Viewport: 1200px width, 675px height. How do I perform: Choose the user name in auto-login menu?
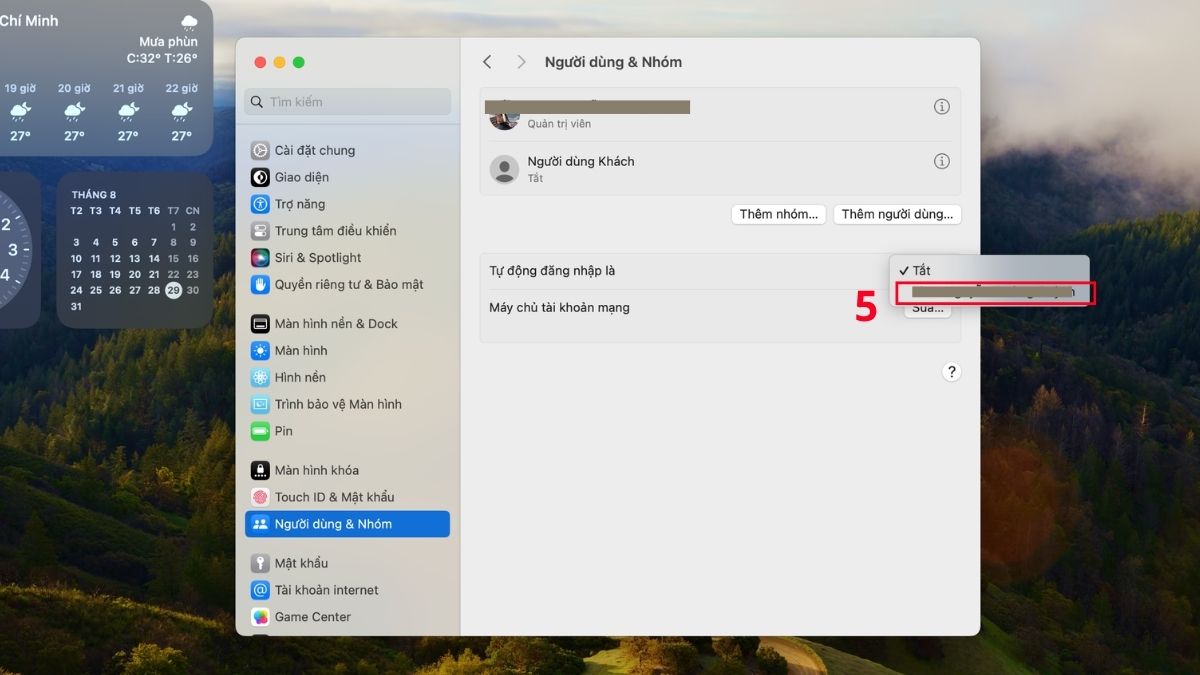click(996, 293)
